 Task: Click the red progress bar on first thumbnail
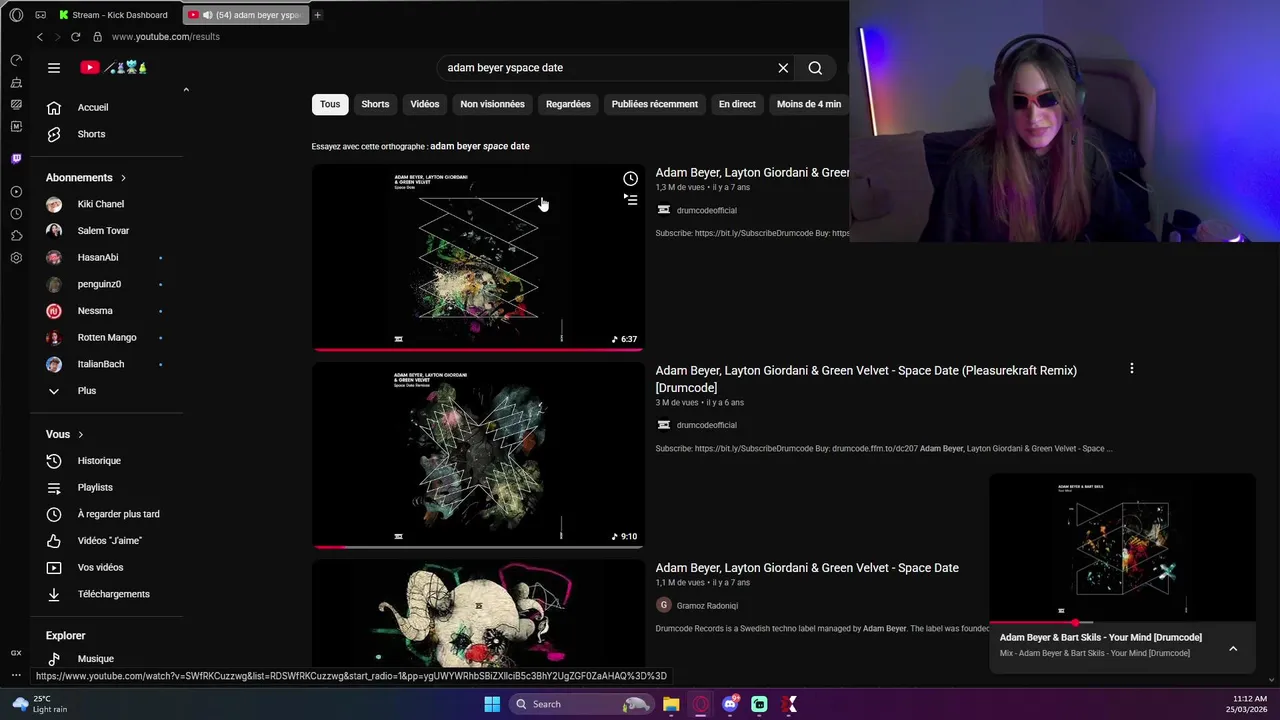478,350
